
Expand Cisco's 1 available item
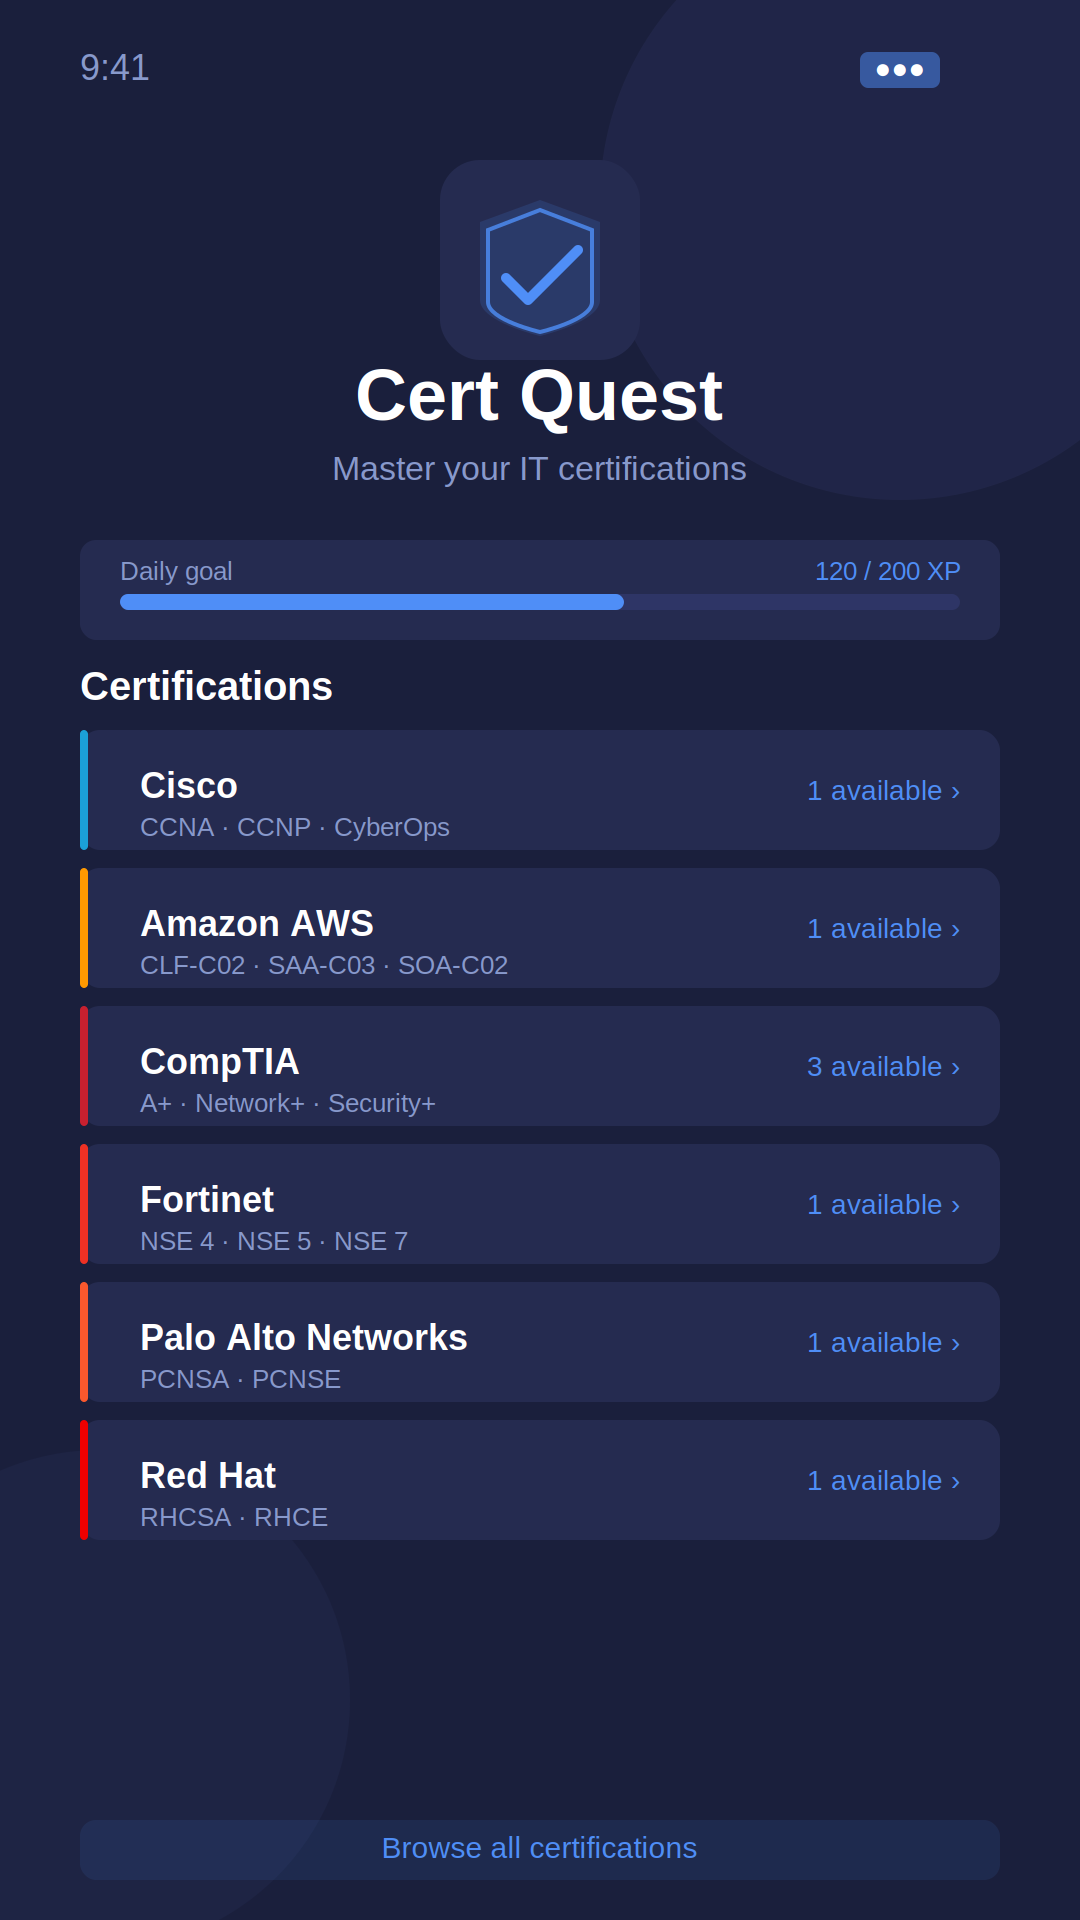(x=883, y=790)
